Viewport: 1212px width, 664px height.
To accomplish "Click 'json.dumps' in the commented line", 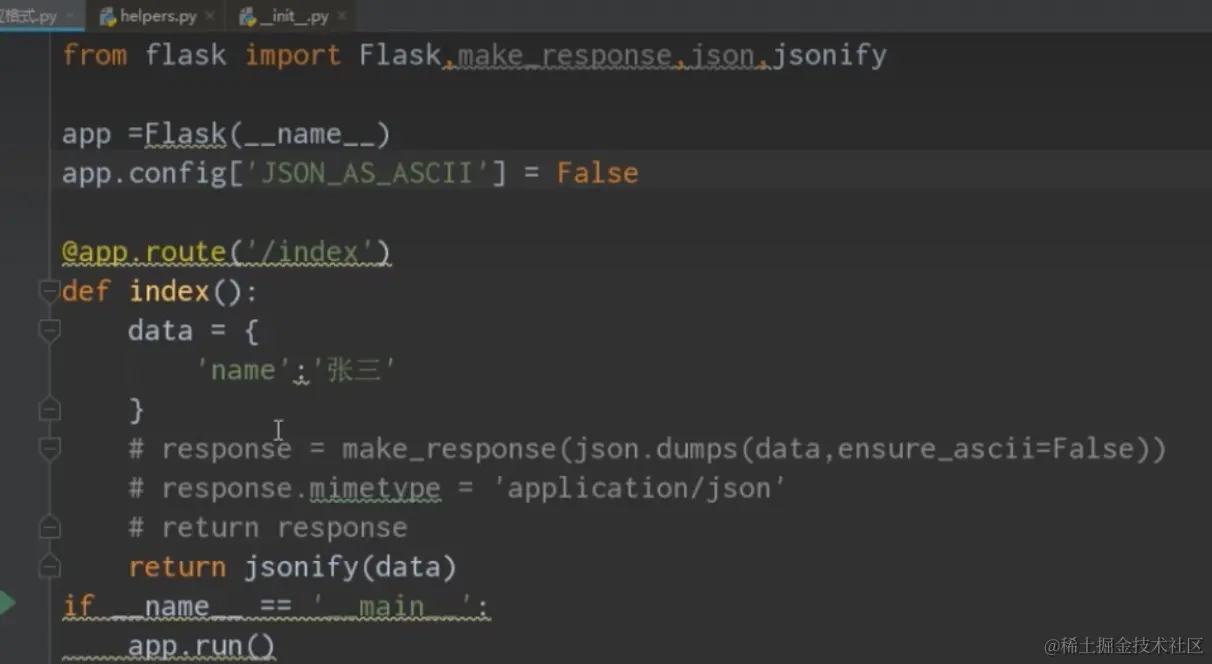I will (656, 449).
